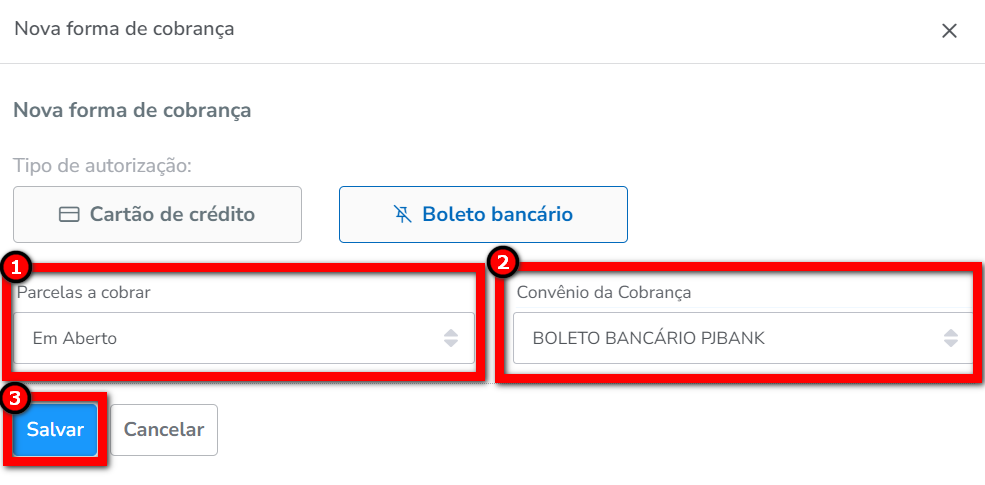This screenshot has height=485, width=985.
Task: Click the arrows on the BOLETO BANCÁRIO PJBANK selector
Action: coord(951,338)
